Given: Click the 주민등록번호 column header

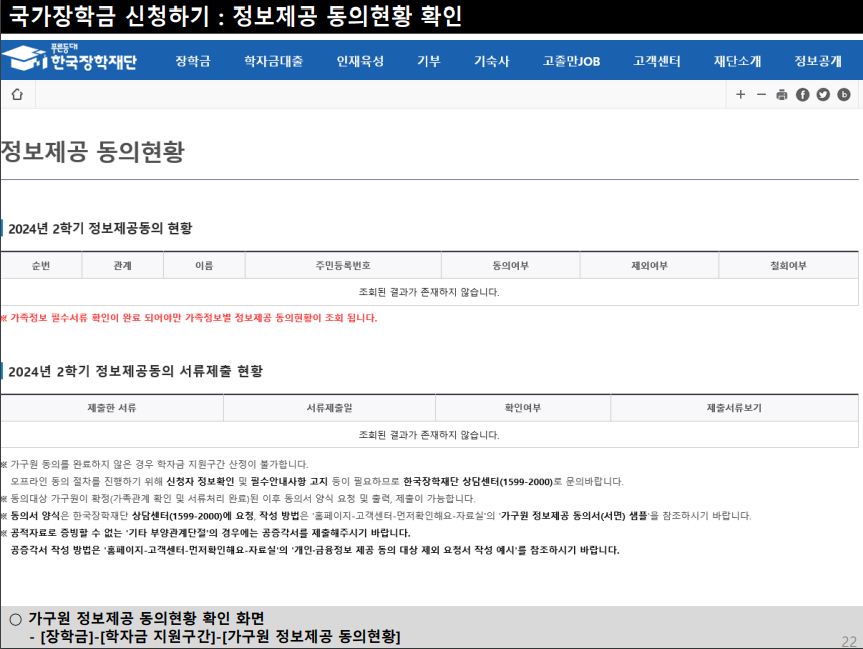Looking at the screenshot, I should point(343,265).
